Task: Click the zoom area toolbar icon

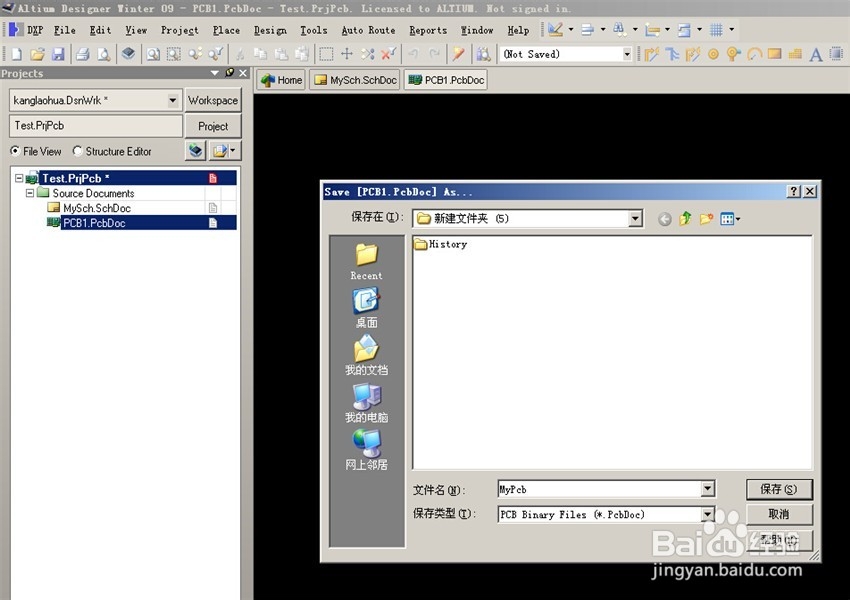Action: coord(173,54)
